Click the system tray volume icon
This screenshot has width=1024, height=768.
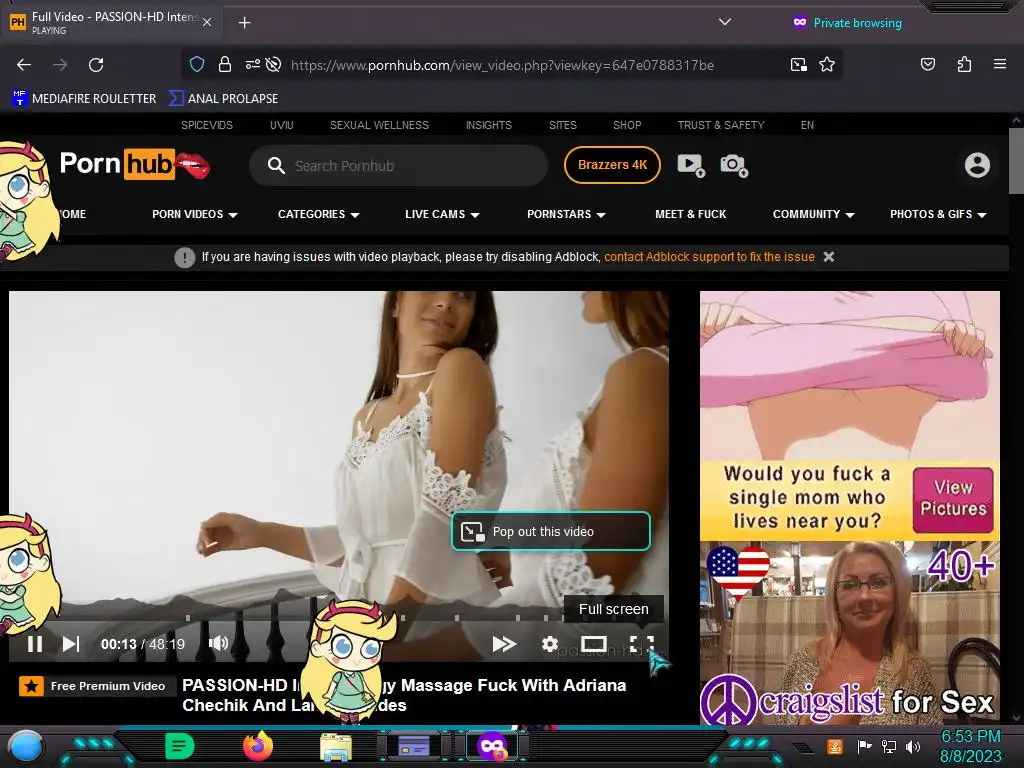[912, 746]
